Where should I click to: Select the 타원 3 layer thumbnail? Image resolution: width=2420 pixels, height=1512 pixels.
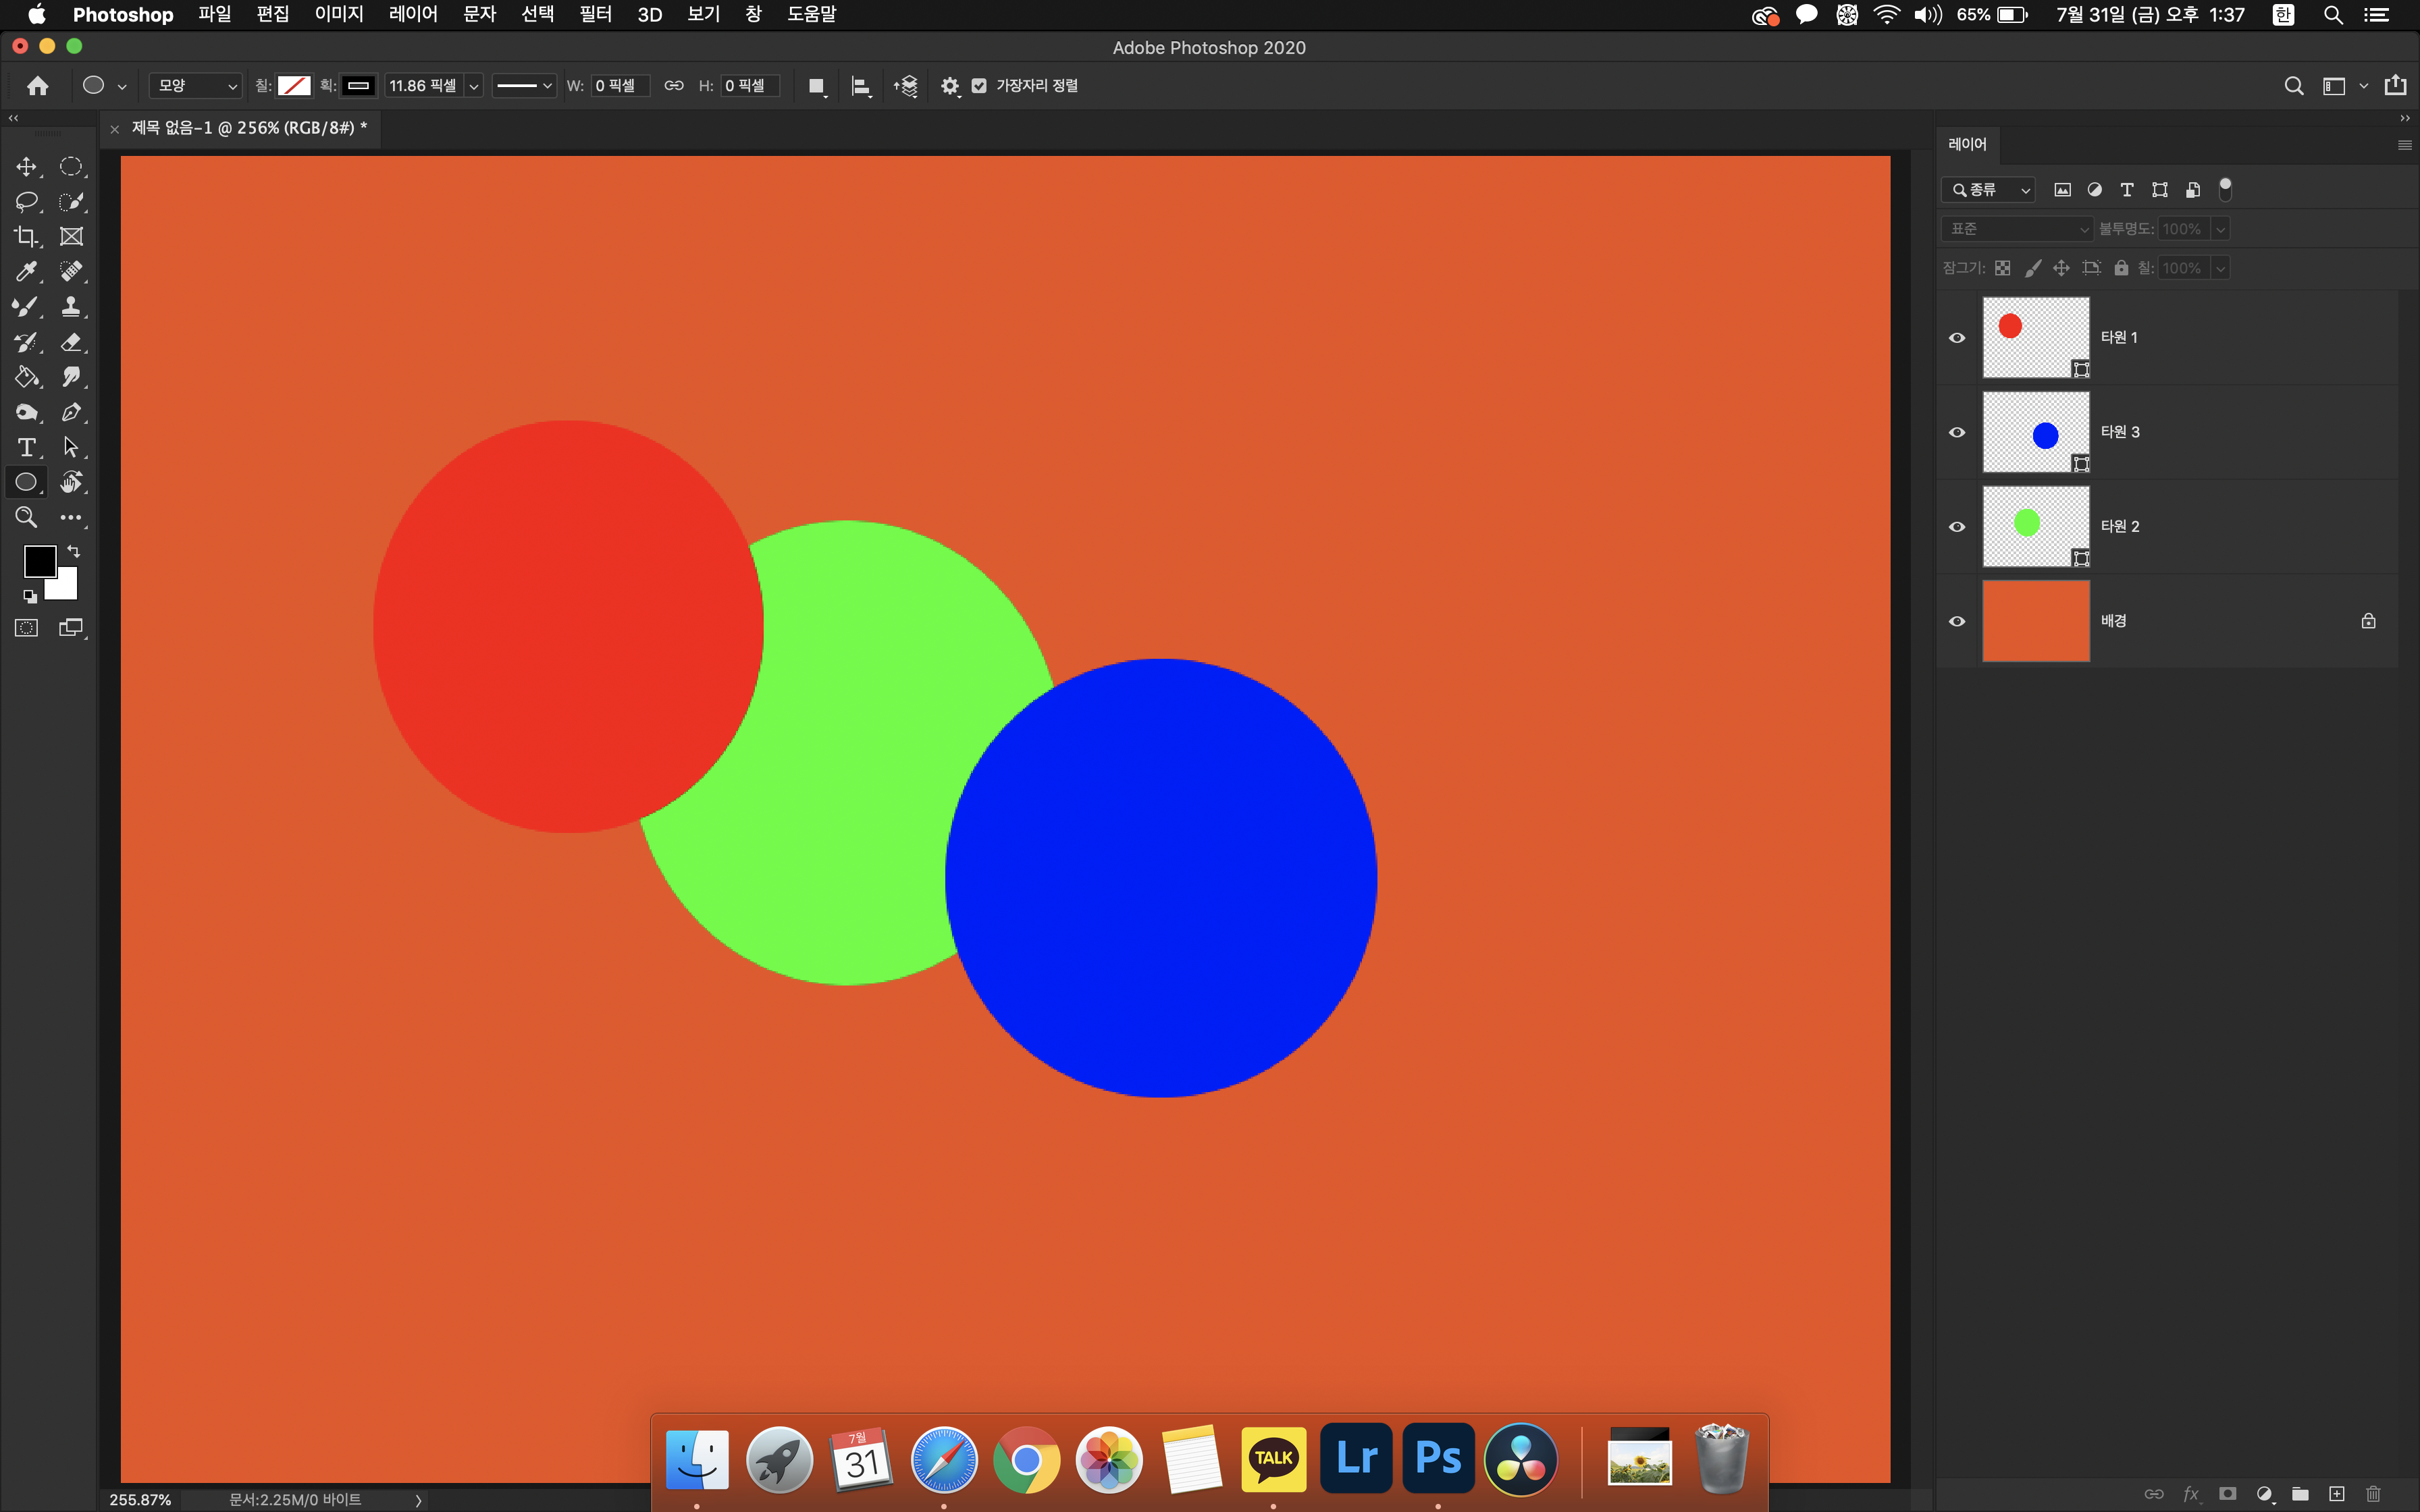2036,432
